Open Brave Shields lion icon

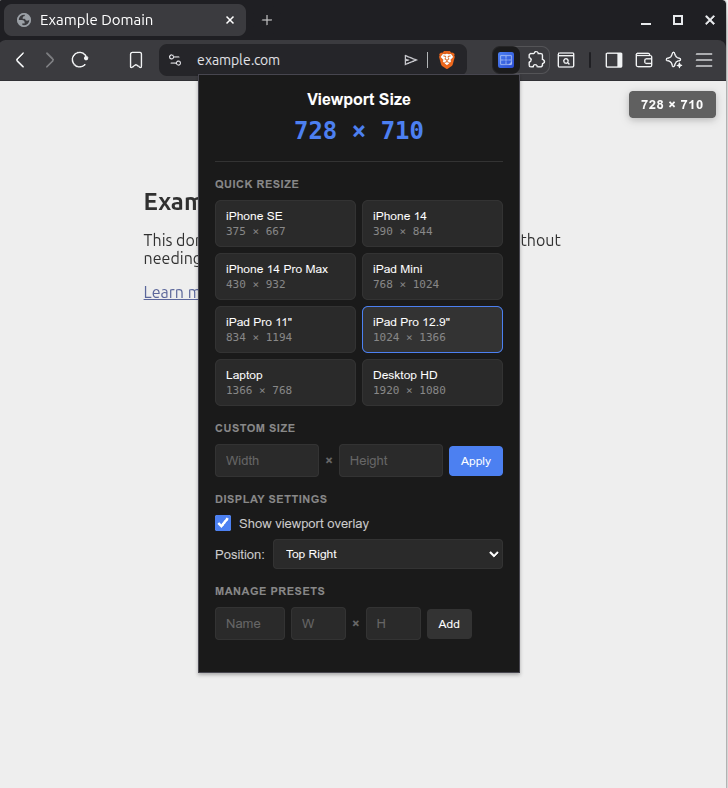(447, 60)
